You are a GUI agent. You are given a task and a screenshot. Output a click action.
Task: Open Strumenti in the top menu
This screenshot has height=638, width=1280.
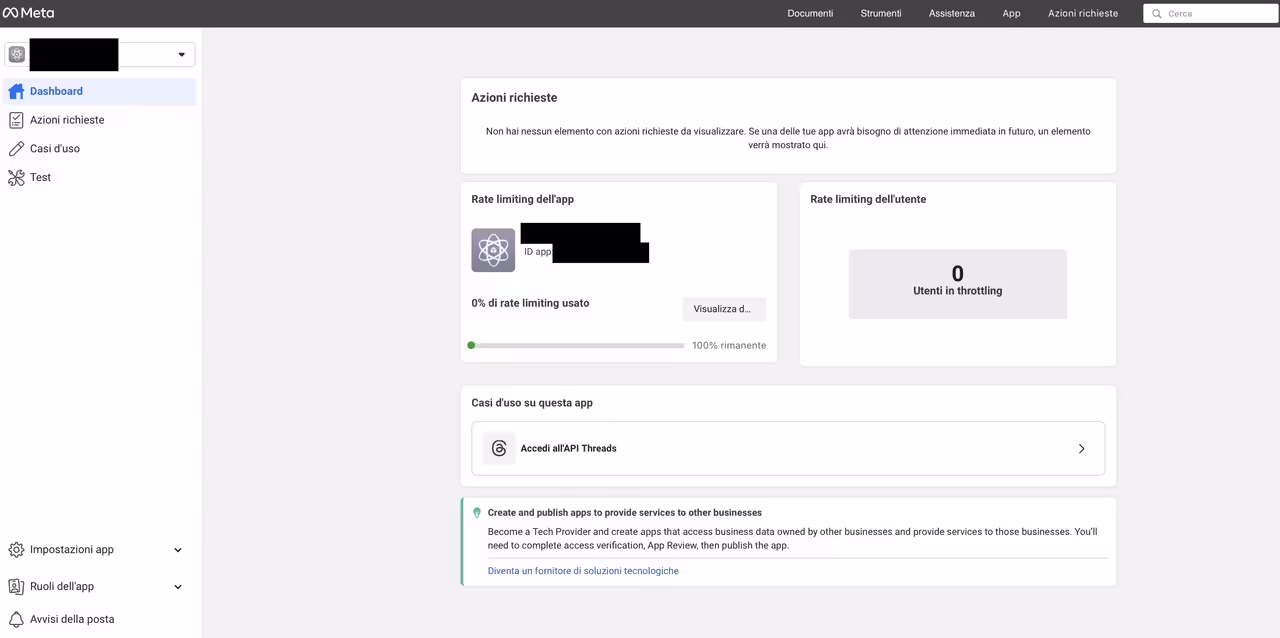[881, 14]
